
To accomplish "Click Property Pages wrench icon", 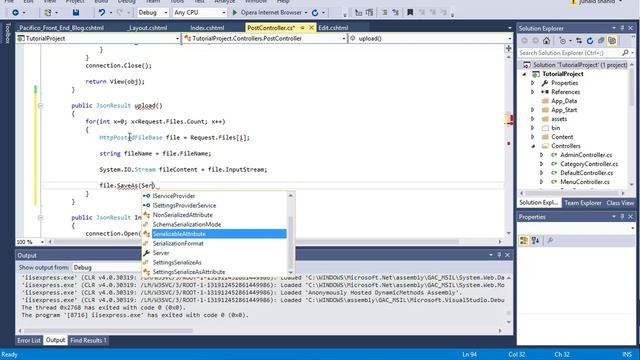I will (x=551, y=241).
